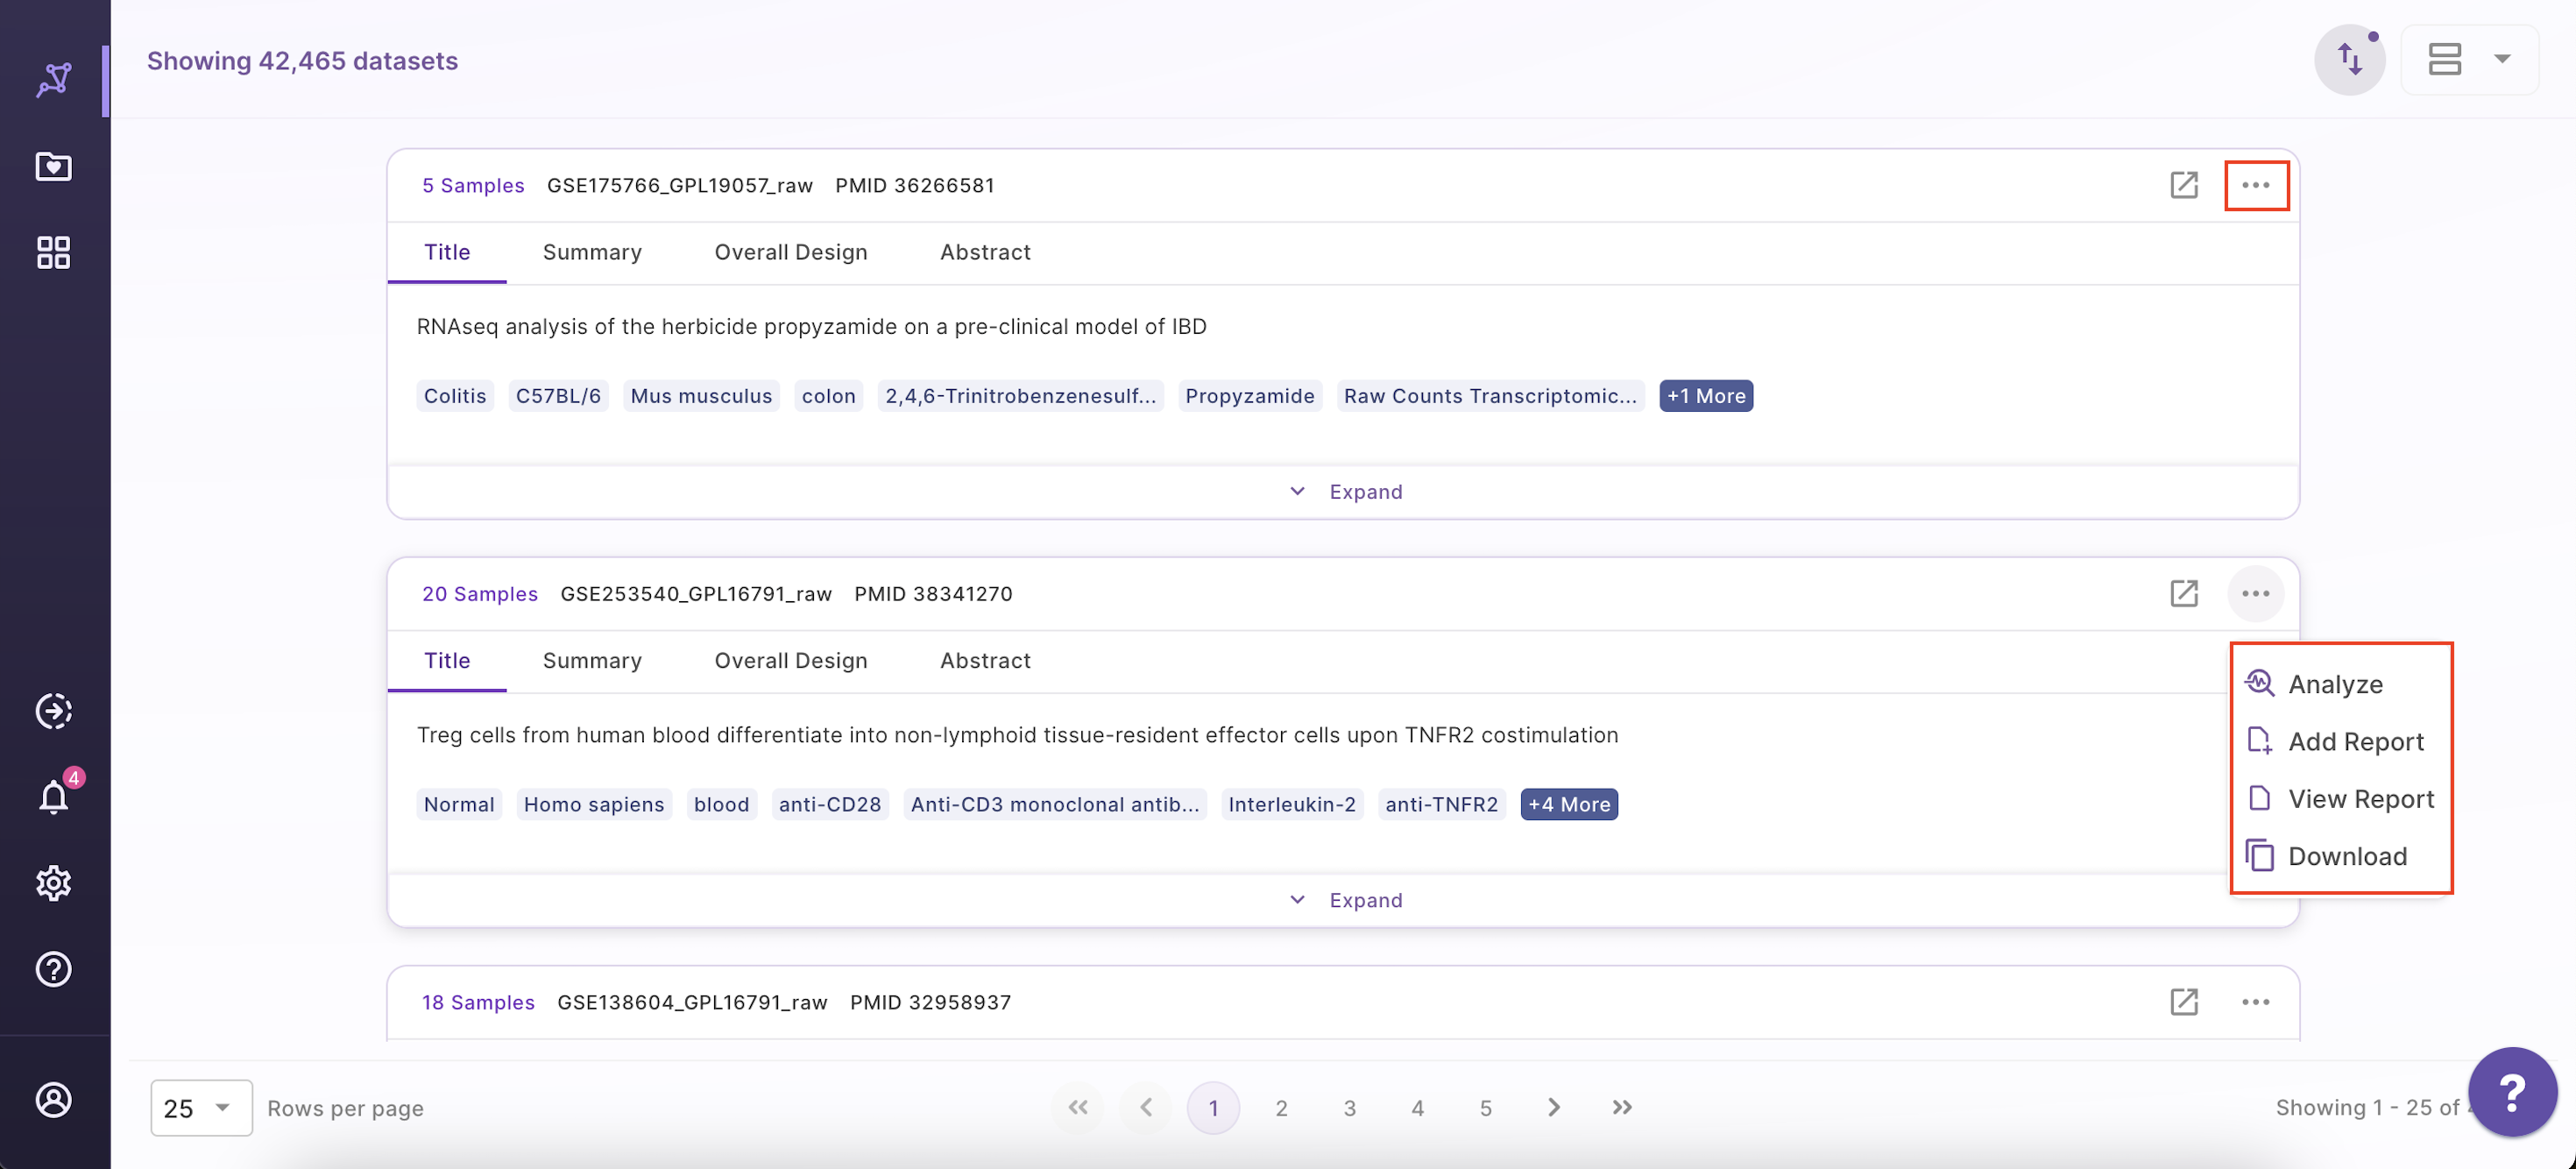Click the colon tag
Viewport: 2576px width, 1169px height.
[x=829, y=396]
